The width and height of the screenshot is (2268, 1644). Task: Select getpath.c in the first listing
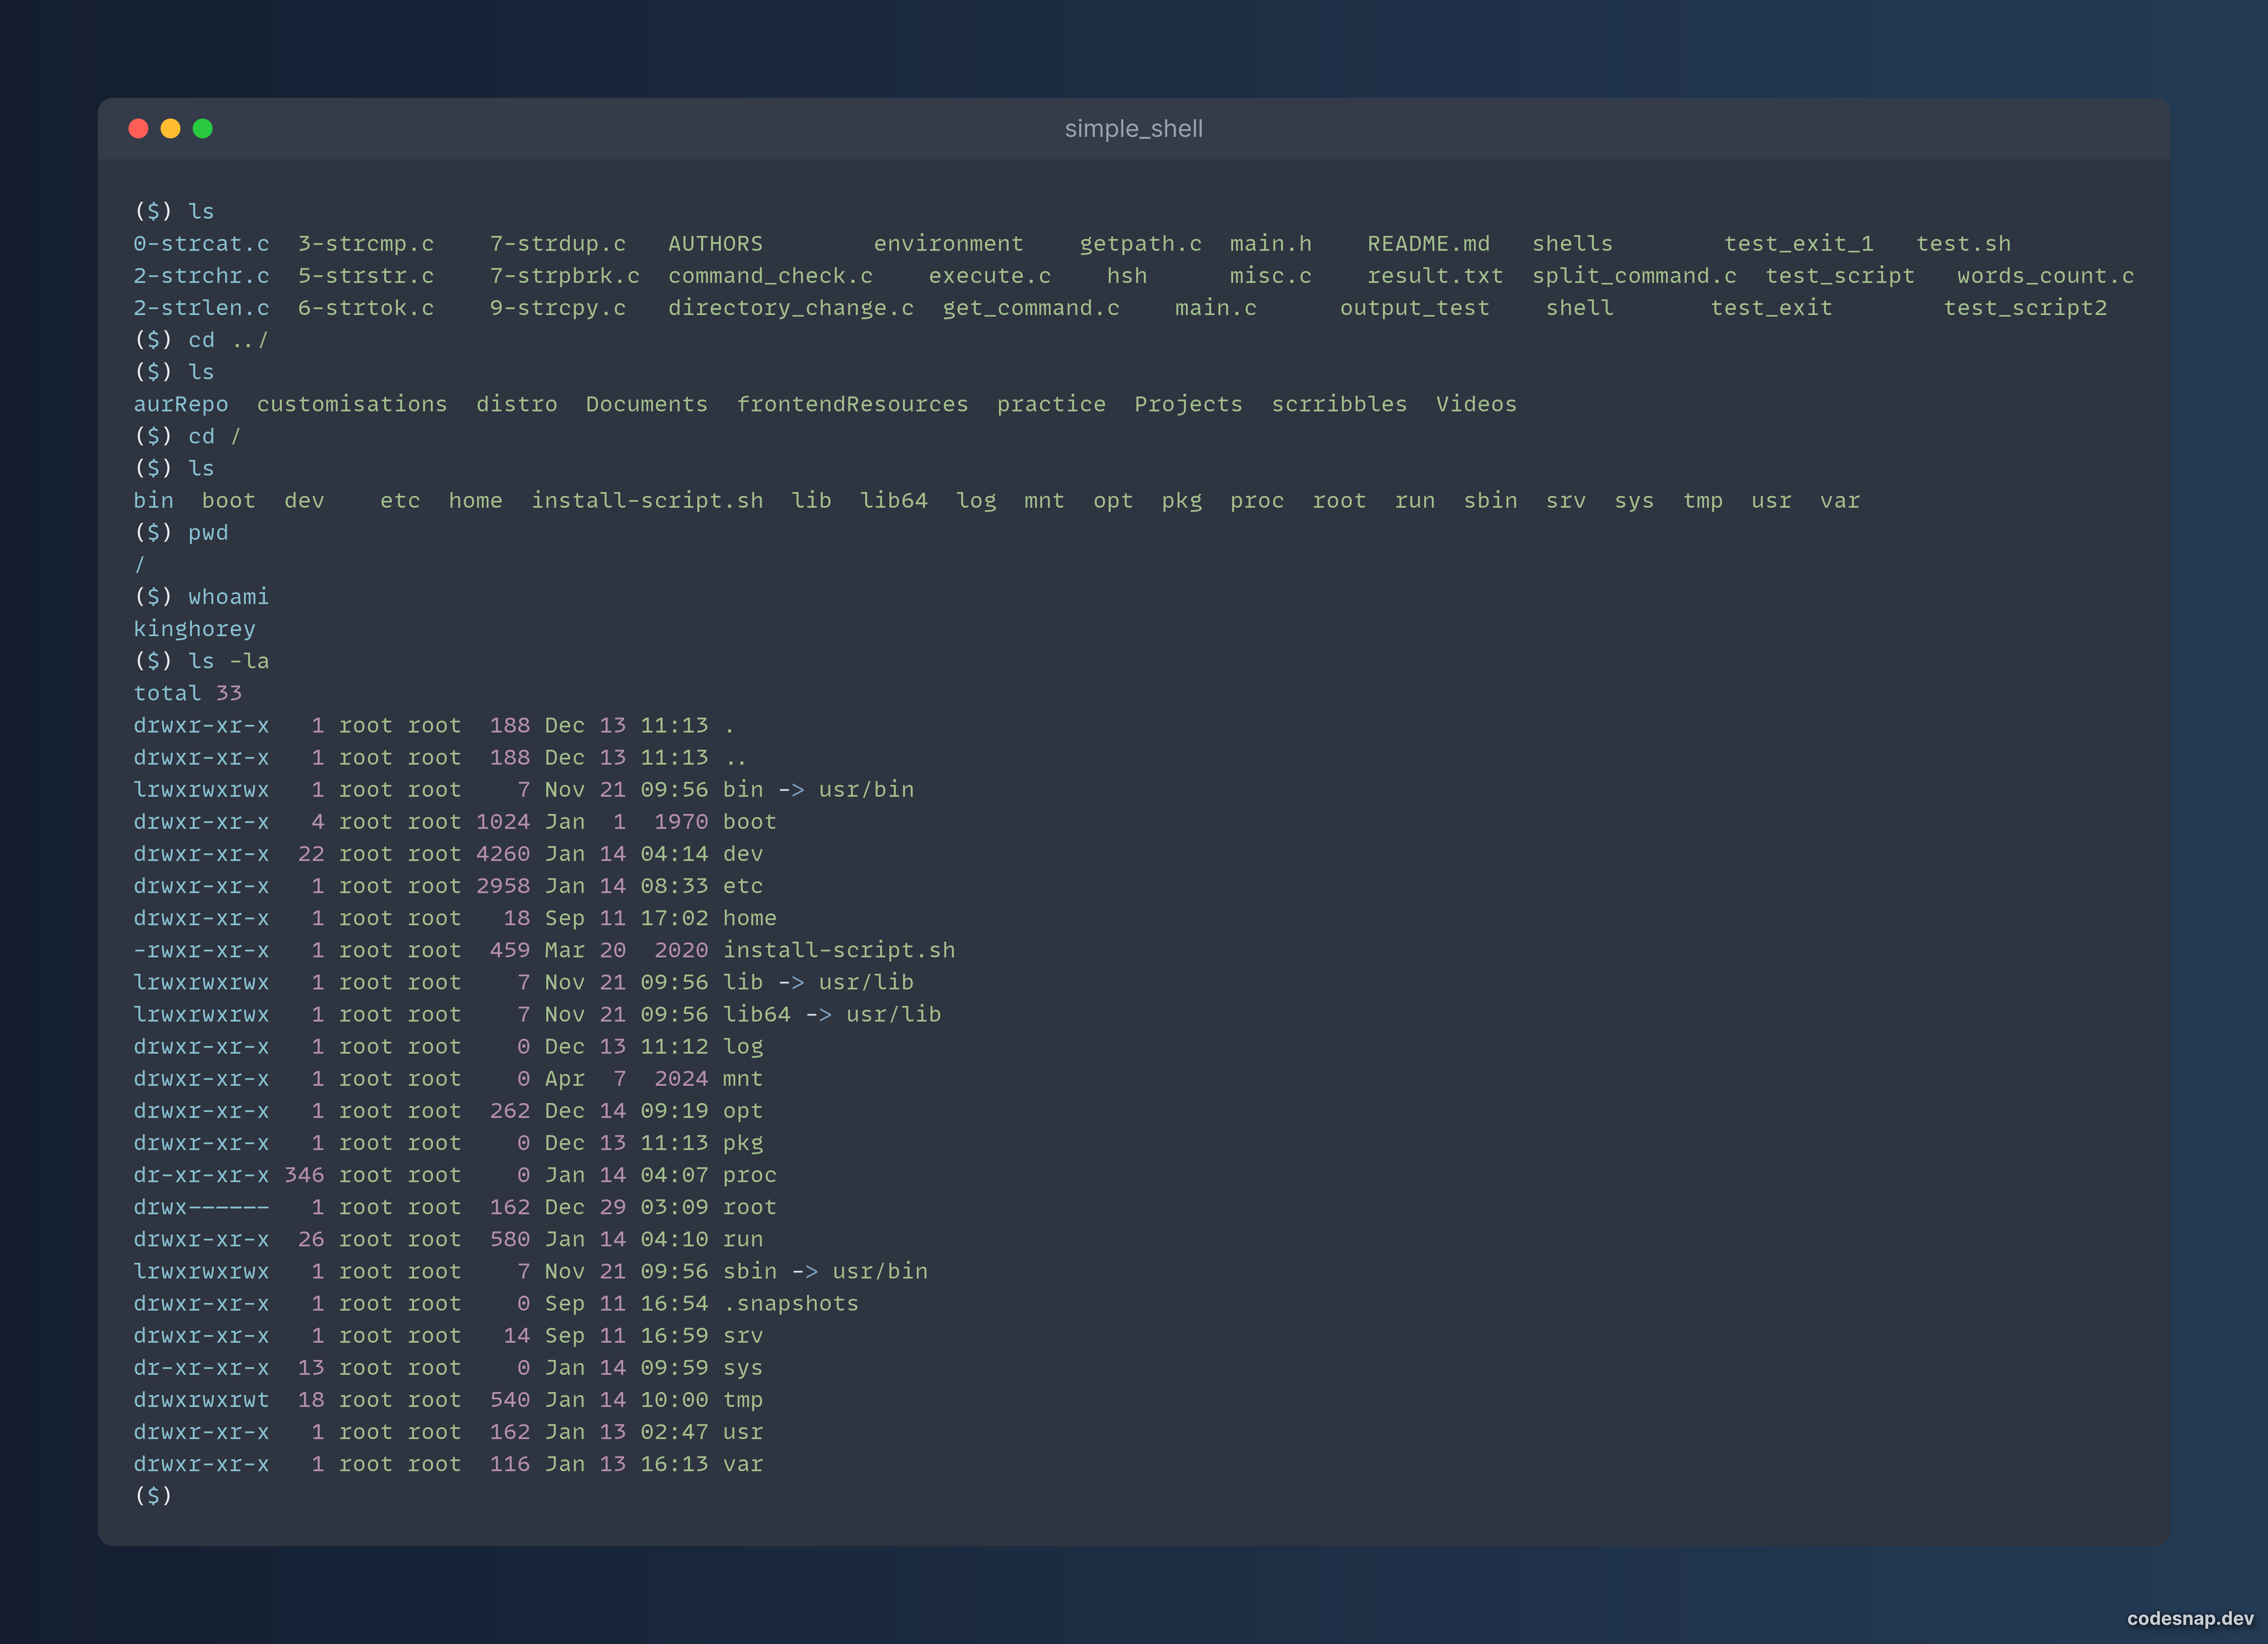[1140, 244]
